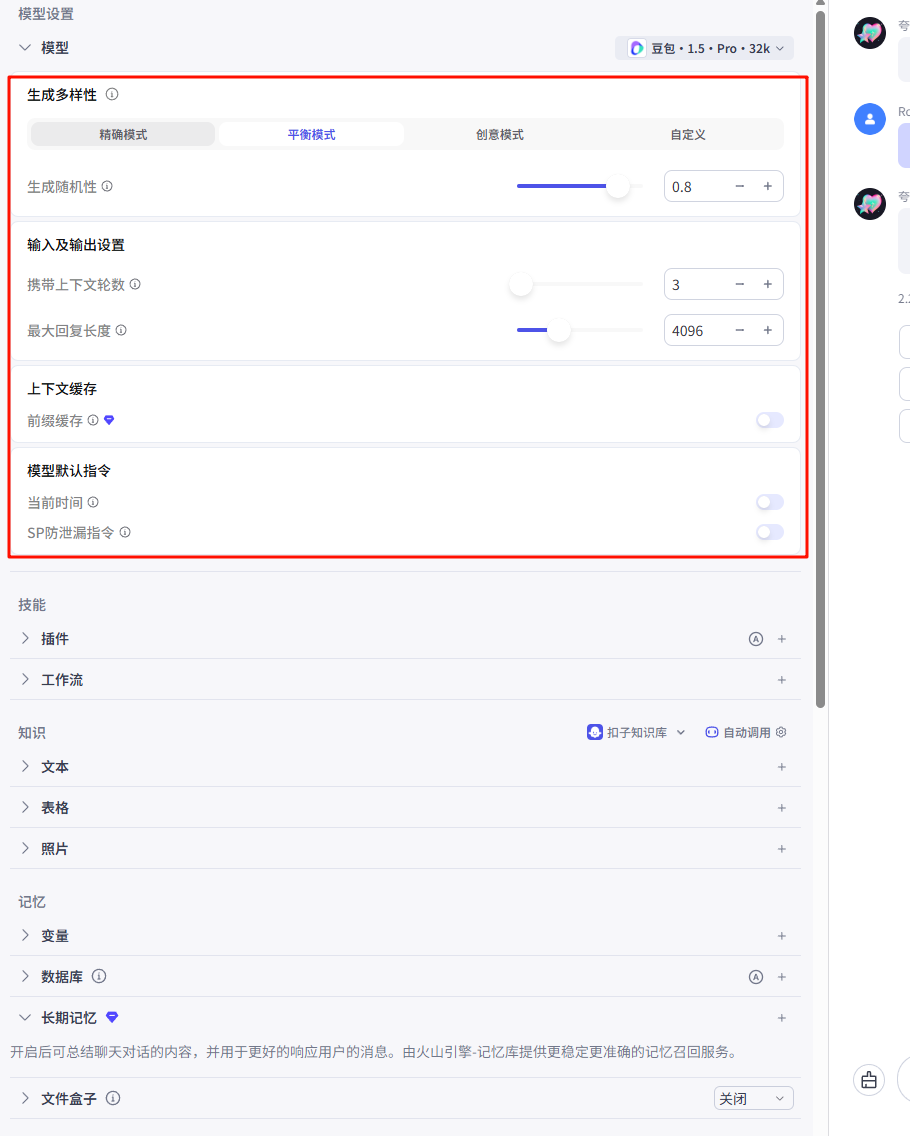Open the 自动调用 settings gear icon
Image resolution: width=910 pixels, height=1136 pixels.
tap(781, 732)
